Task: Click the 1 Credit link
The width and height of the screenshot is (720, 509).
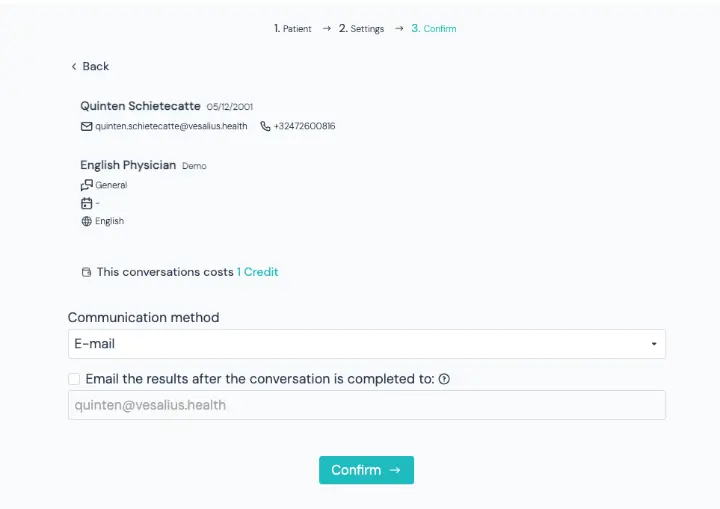Action: (x=257, y=272)
